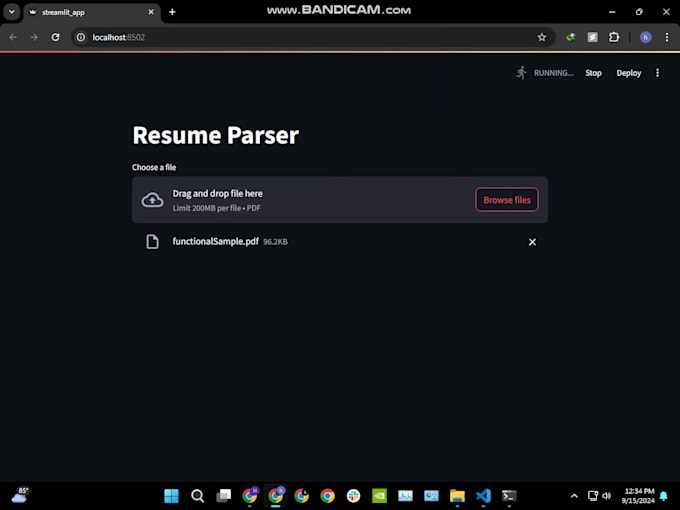Select the streamlit_app browser tab
The width and height of the screenshot is (680, 510).
90,12
